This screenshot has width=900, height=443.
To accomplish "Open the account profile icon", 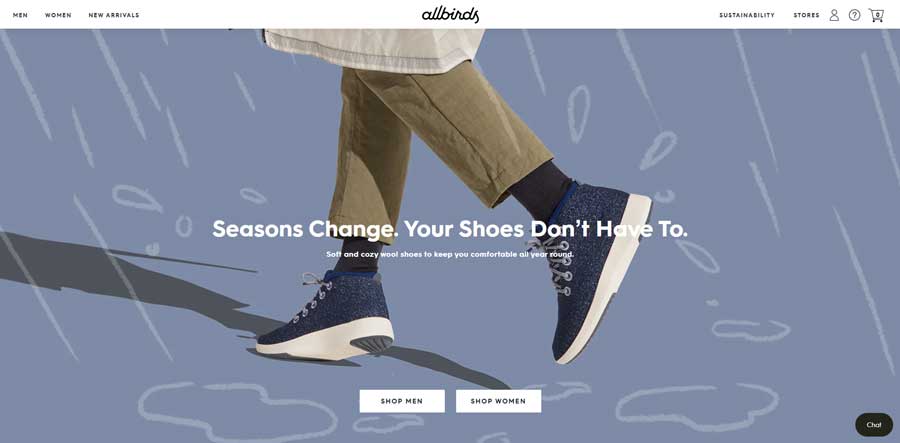I will click(x=834, y=15).
